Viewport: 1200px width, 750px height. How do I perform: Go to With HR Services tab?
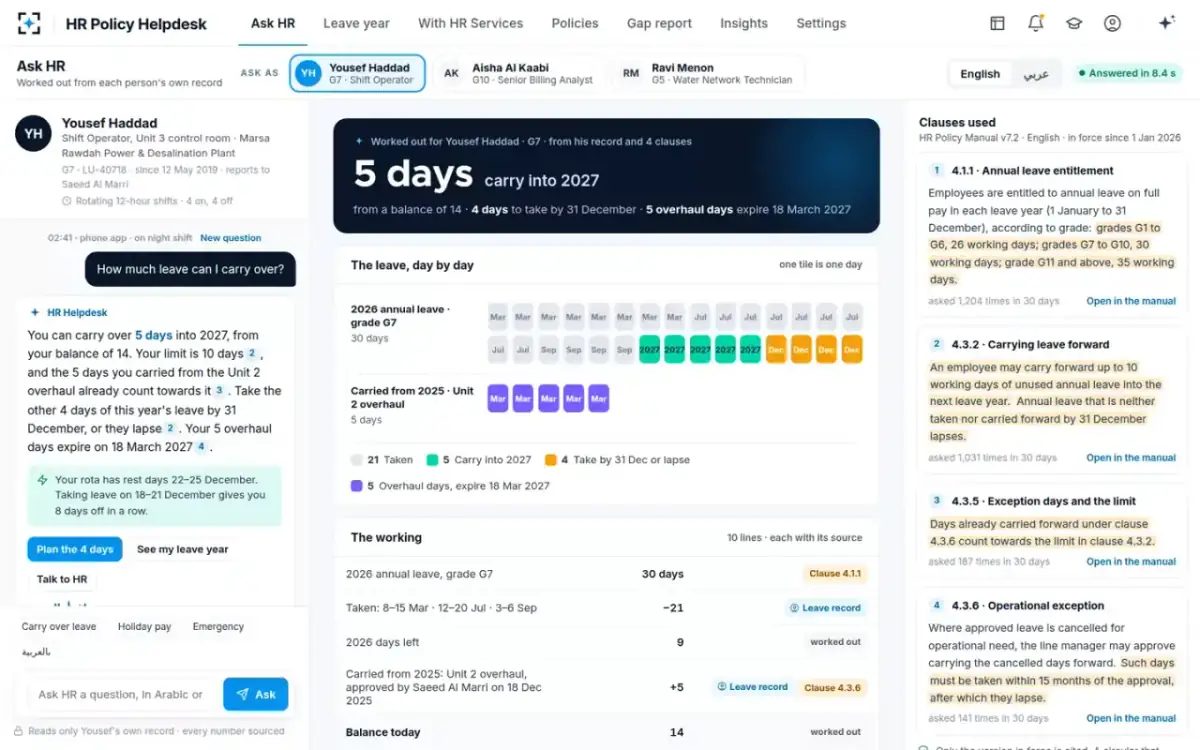coord(471,23)
